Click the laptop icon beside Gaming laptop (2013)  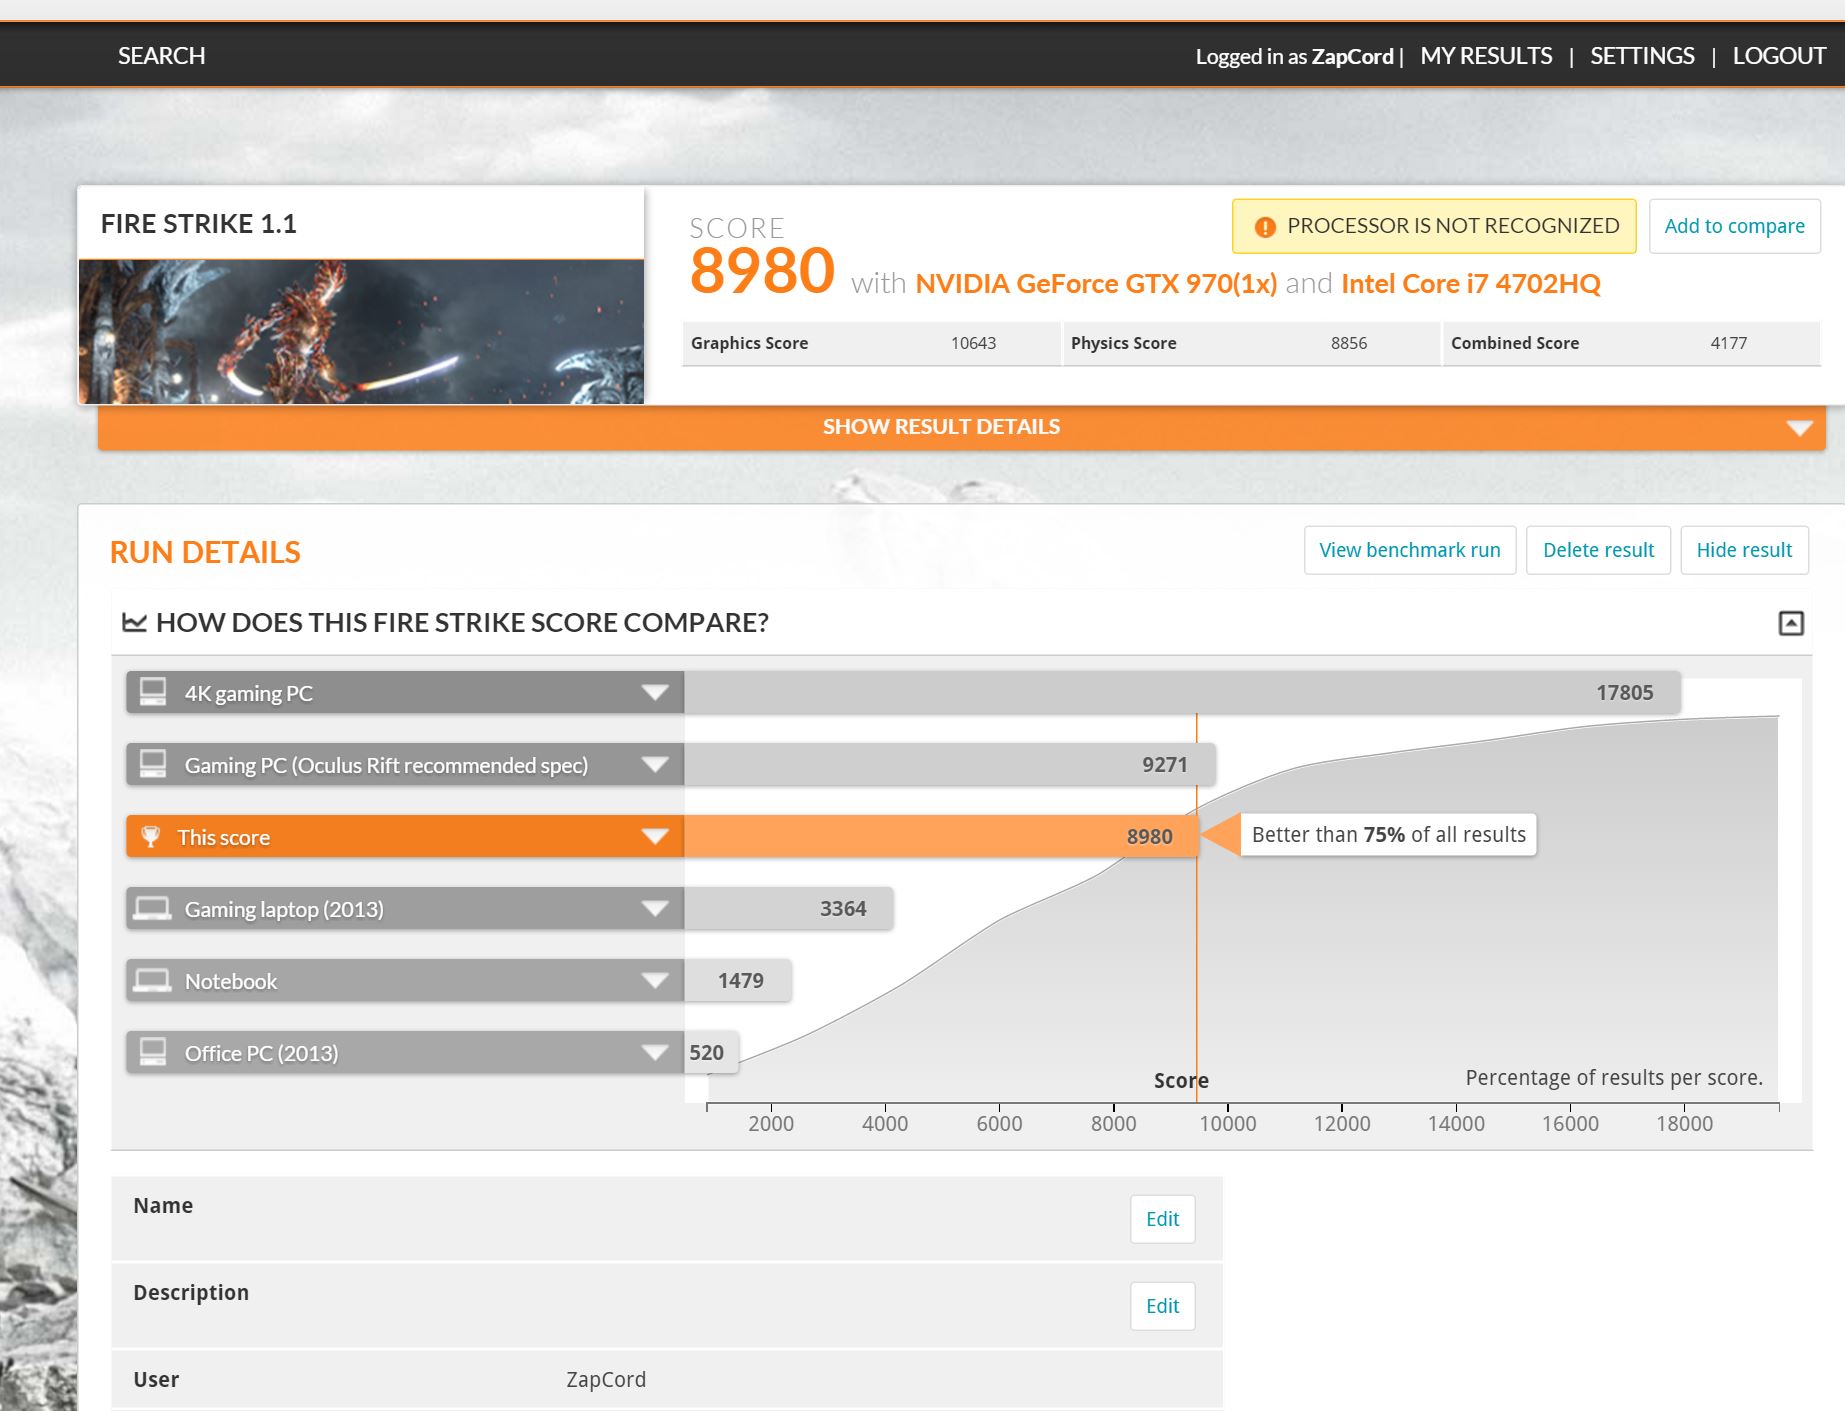tap(153, 908)
